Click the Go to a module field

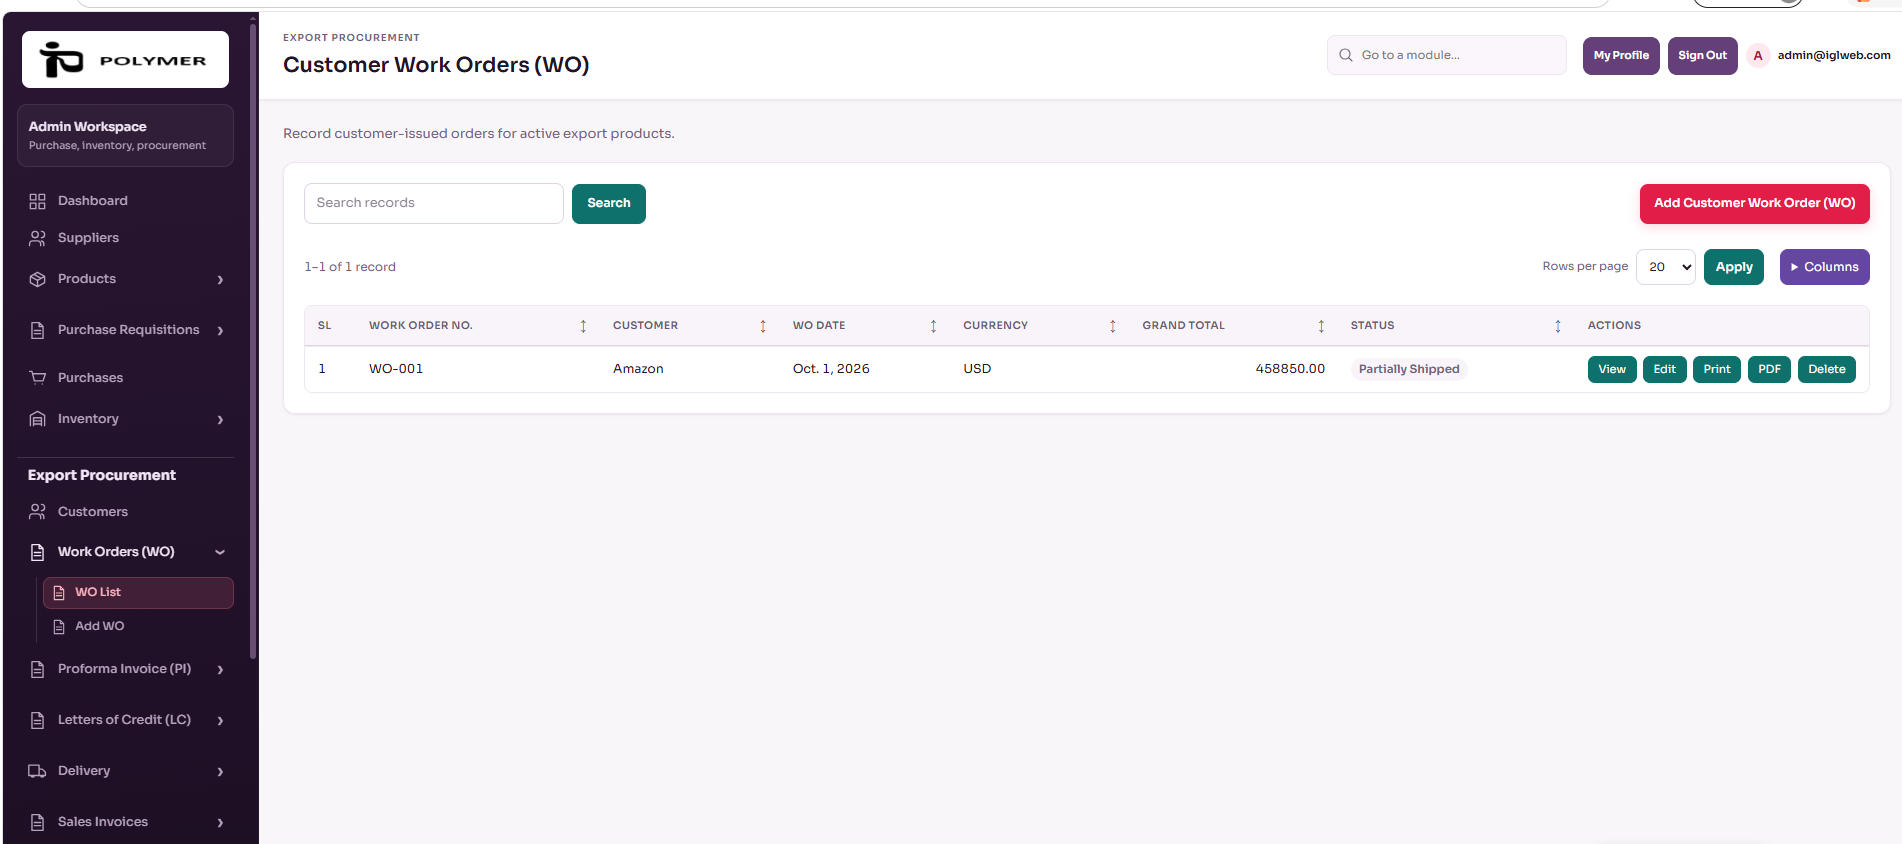(1447, 55)
